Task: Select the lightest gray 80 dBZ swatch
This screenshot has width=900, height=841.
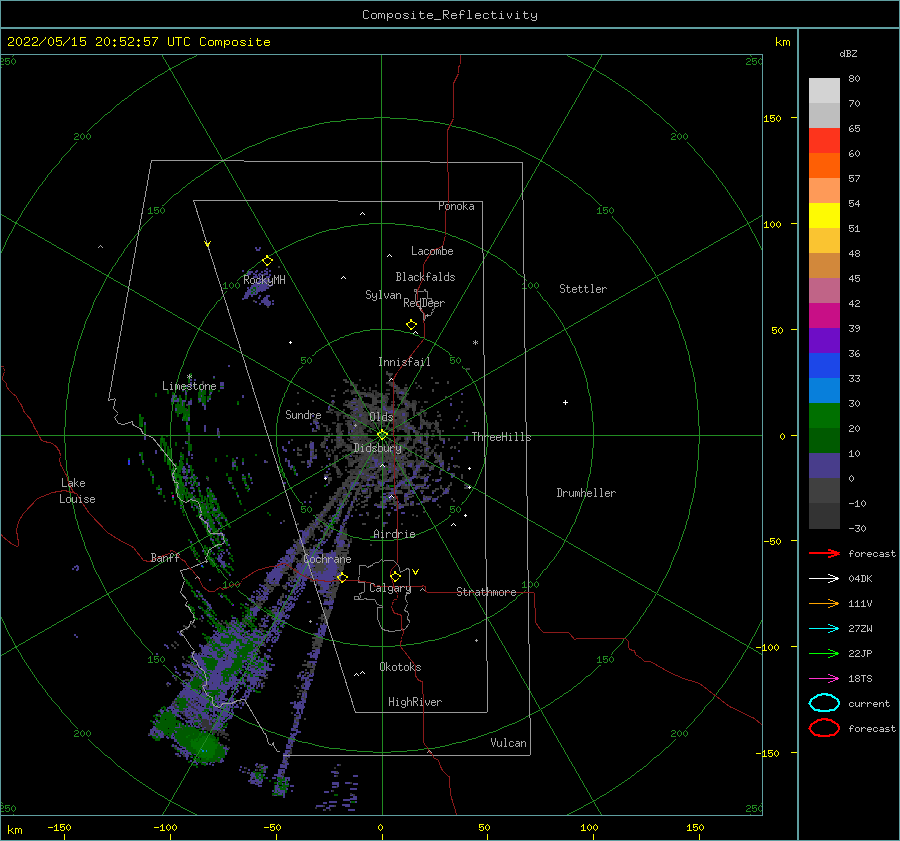Action: point(824,91)
